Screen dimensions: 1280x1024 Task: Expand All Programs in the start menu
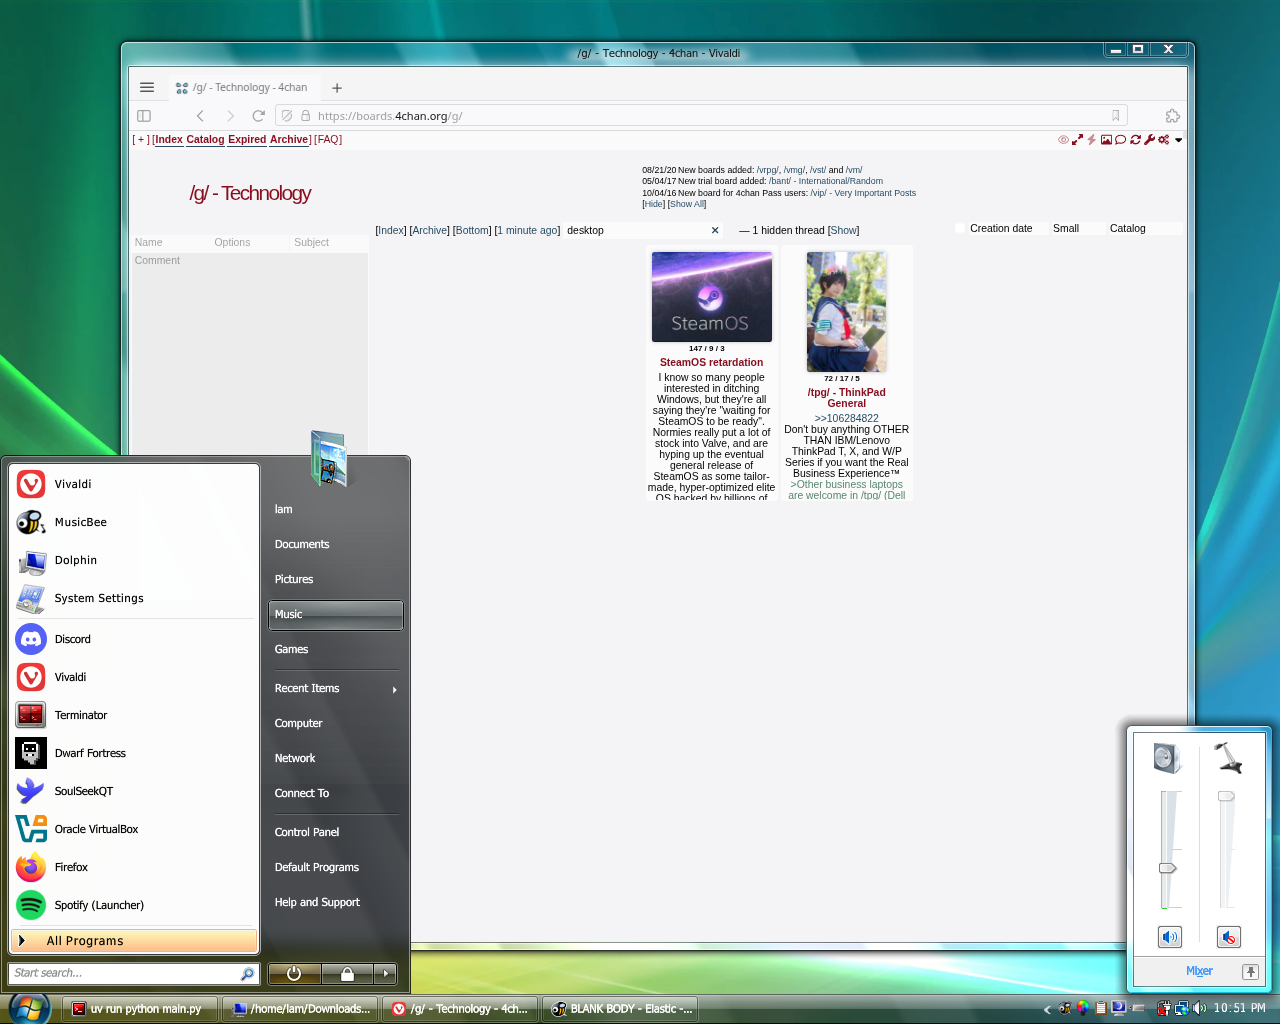(x=134, y=941)
